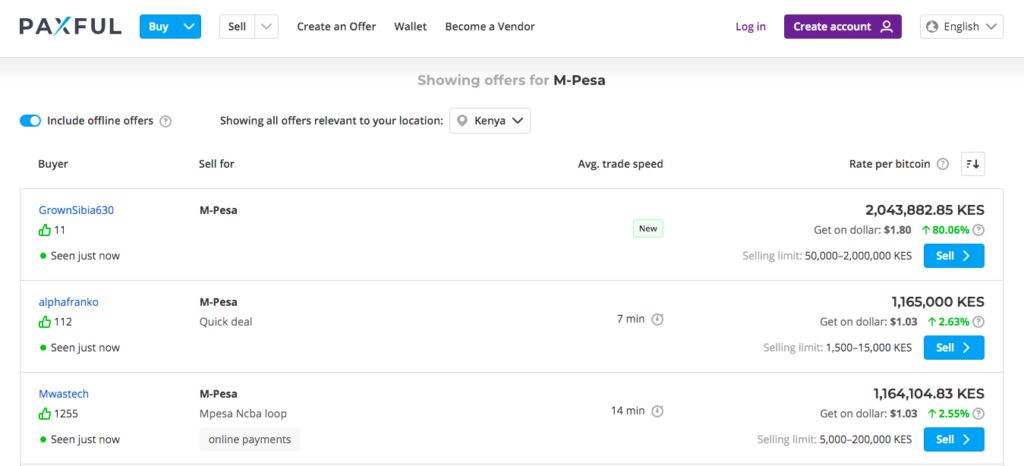The width and height of the screenshot is (1024, 466).
Task: Sell to Mwastech
Action: click(953, 439)
